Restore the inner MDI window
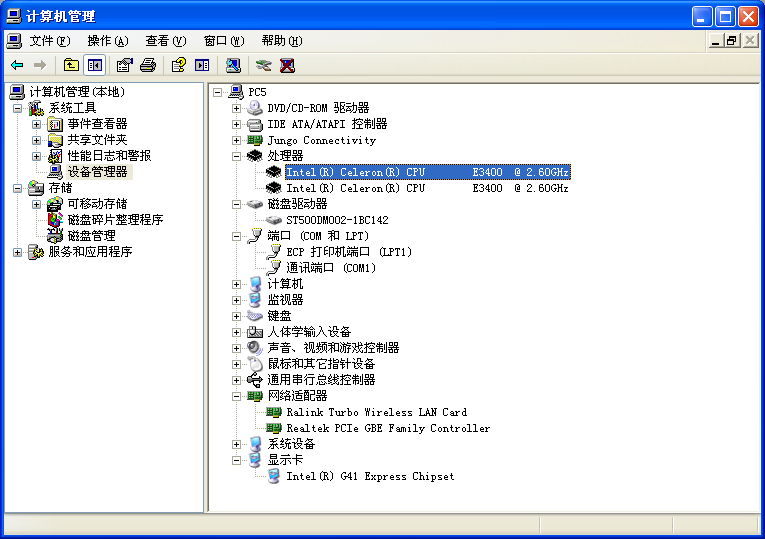765x539 pixels. (732, 41)
